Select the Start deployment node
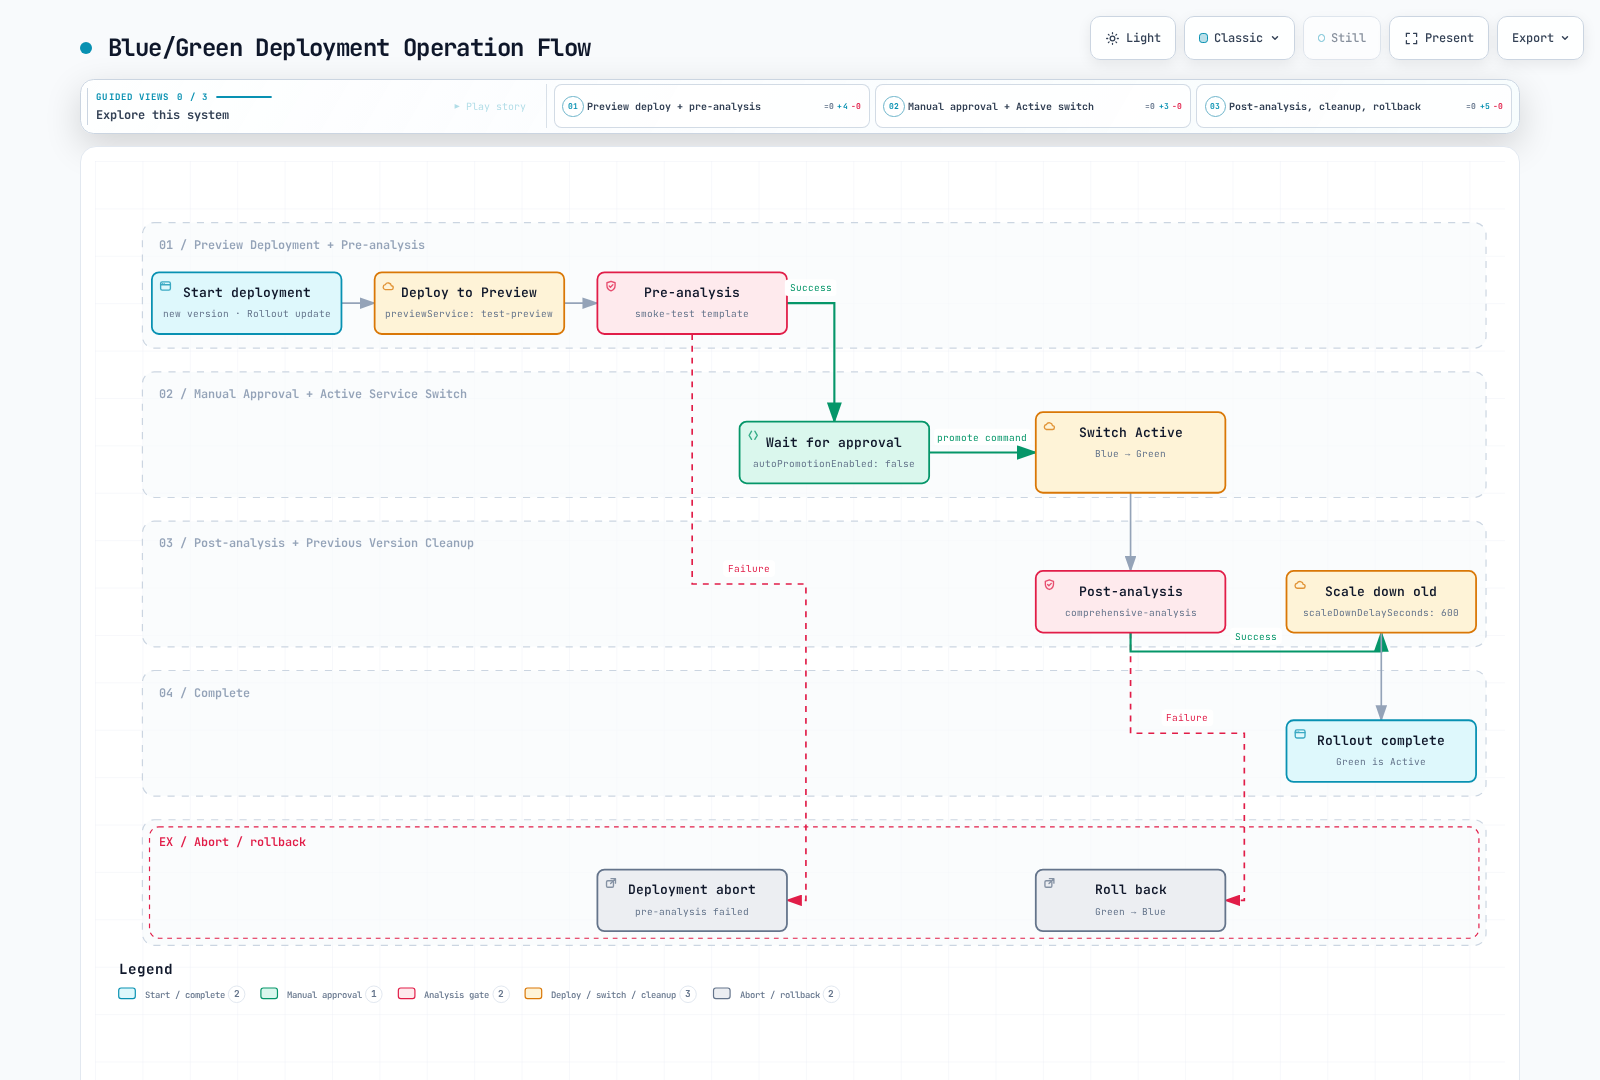Viewport: 1600px width, 1080px height. tap(247, 303)
